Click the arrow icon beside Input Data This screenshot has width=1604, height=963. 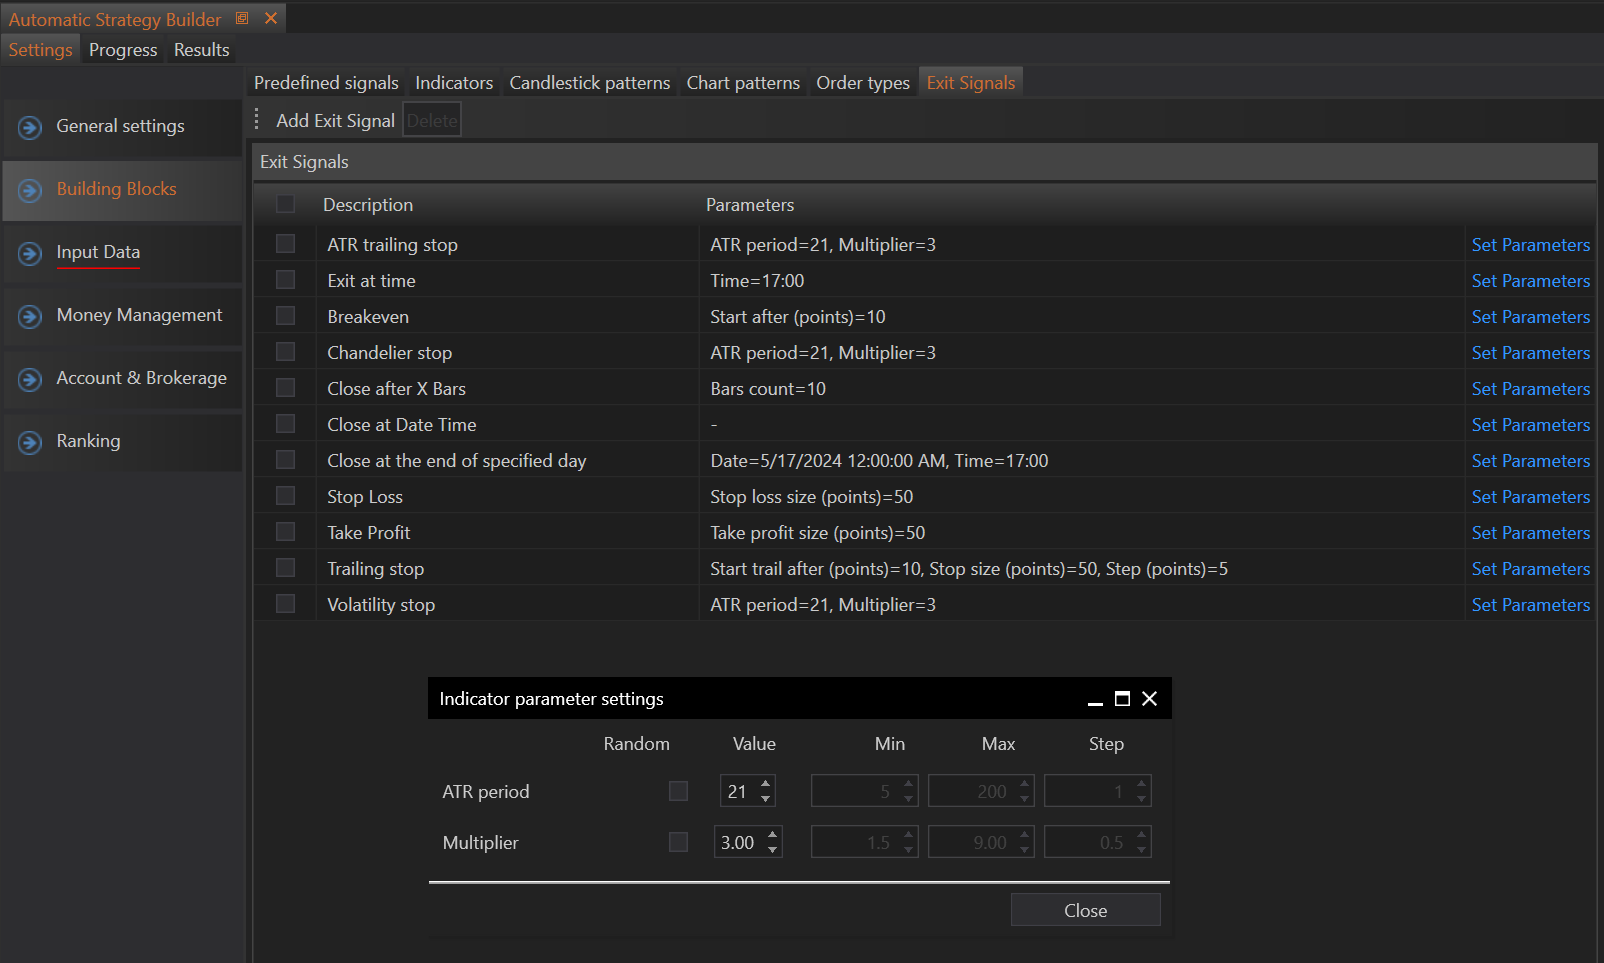30,253
